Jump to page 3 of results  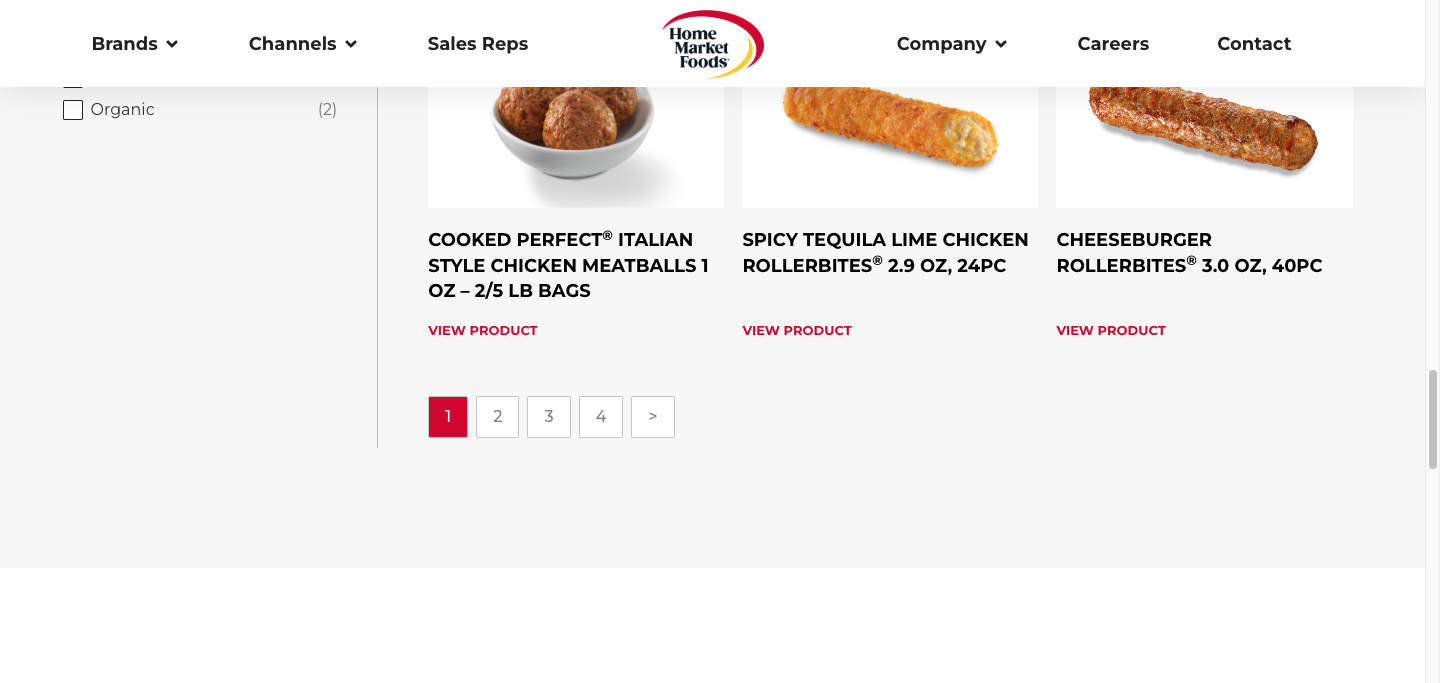(549, 417)
